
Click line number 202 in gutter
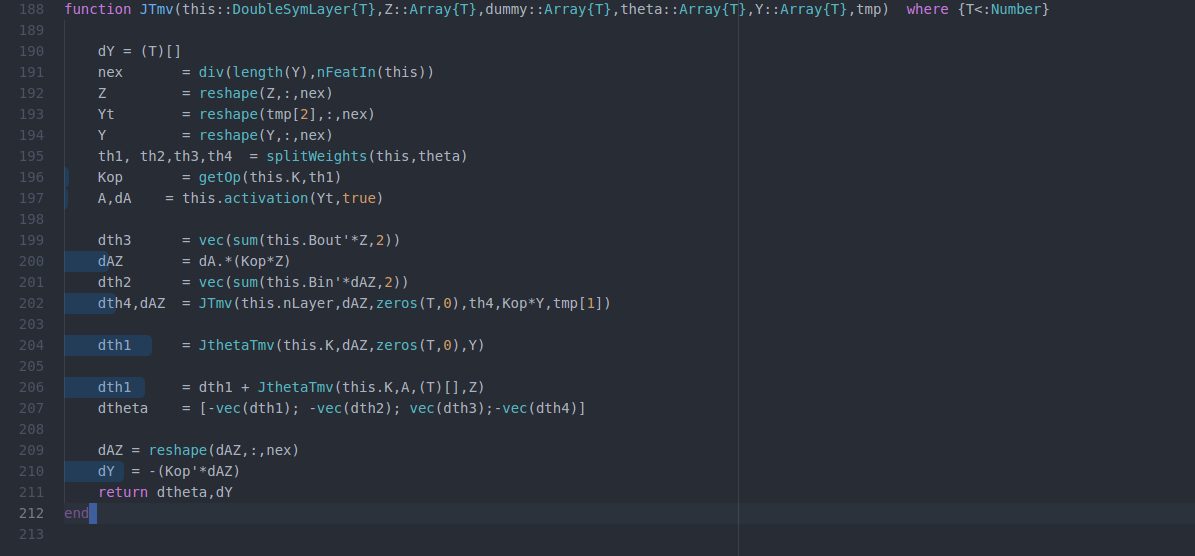[x=31, y=303]
